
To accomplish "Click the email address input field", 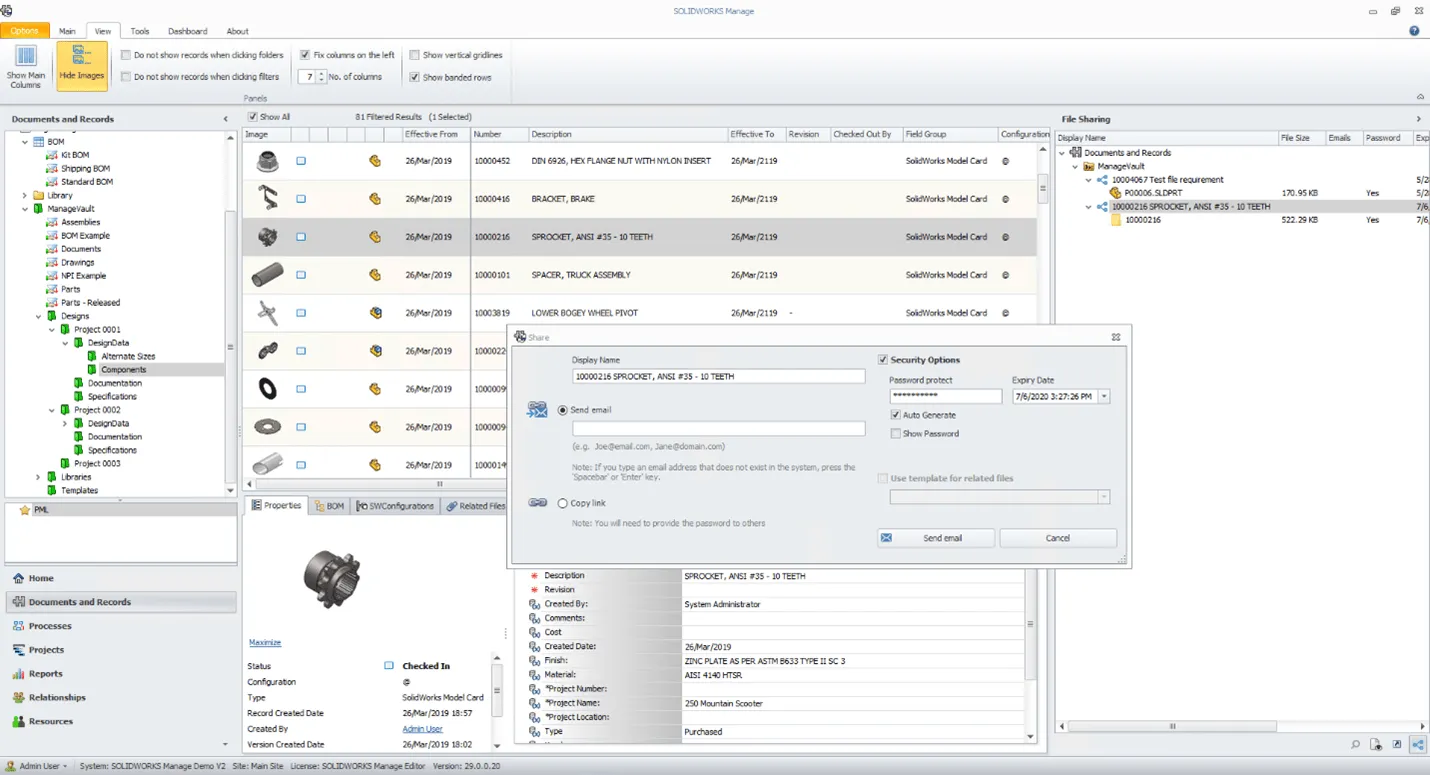I will 718,430.
